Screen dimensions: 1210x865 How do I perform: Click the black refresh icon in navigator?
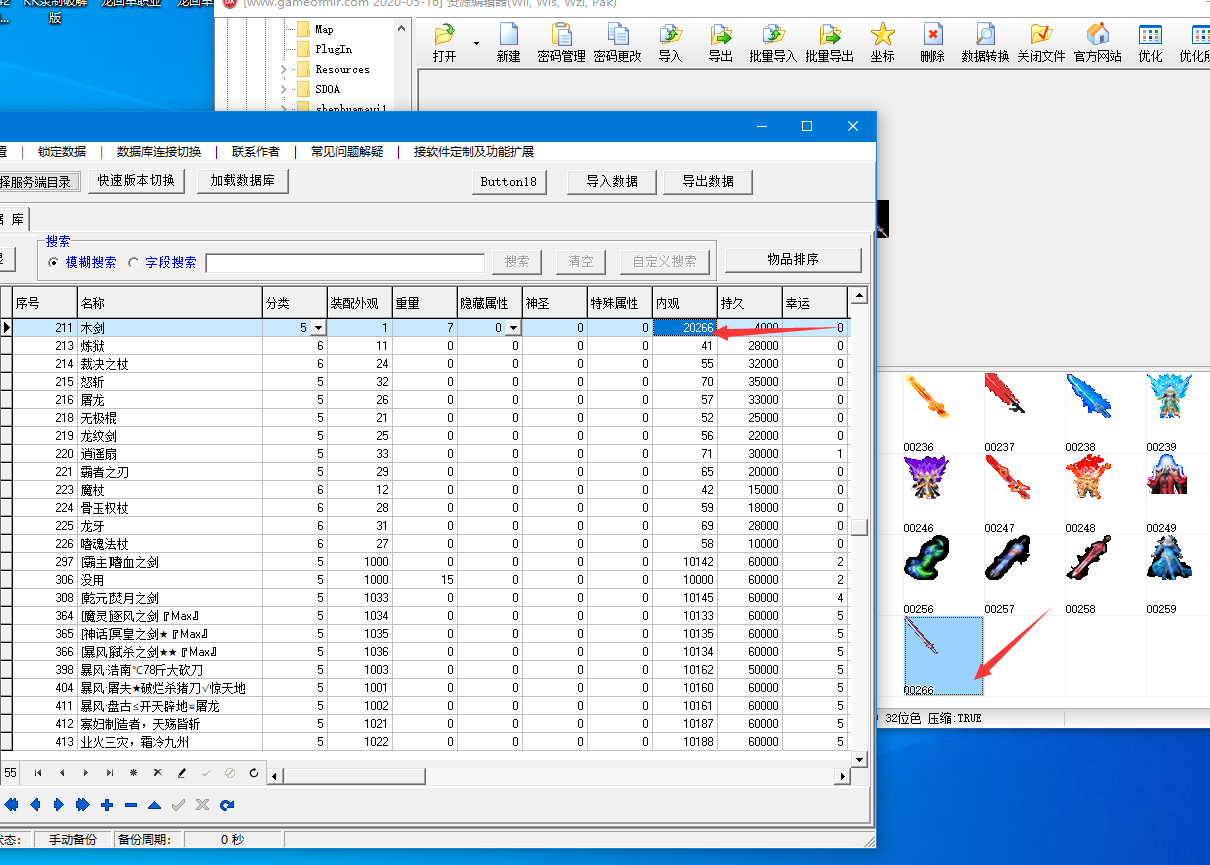tap(254, 773)
